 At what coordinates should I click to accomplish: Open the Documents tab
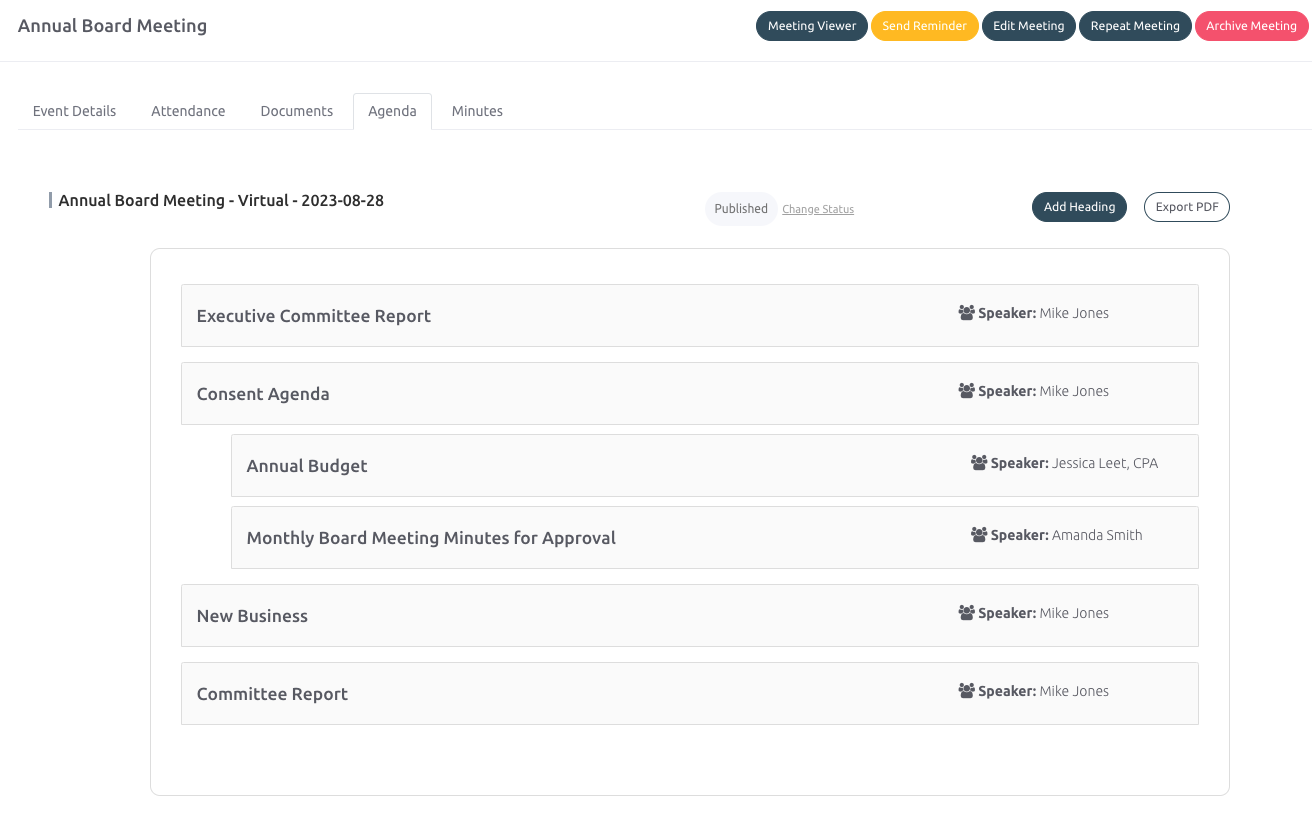[x=296, y=111]
